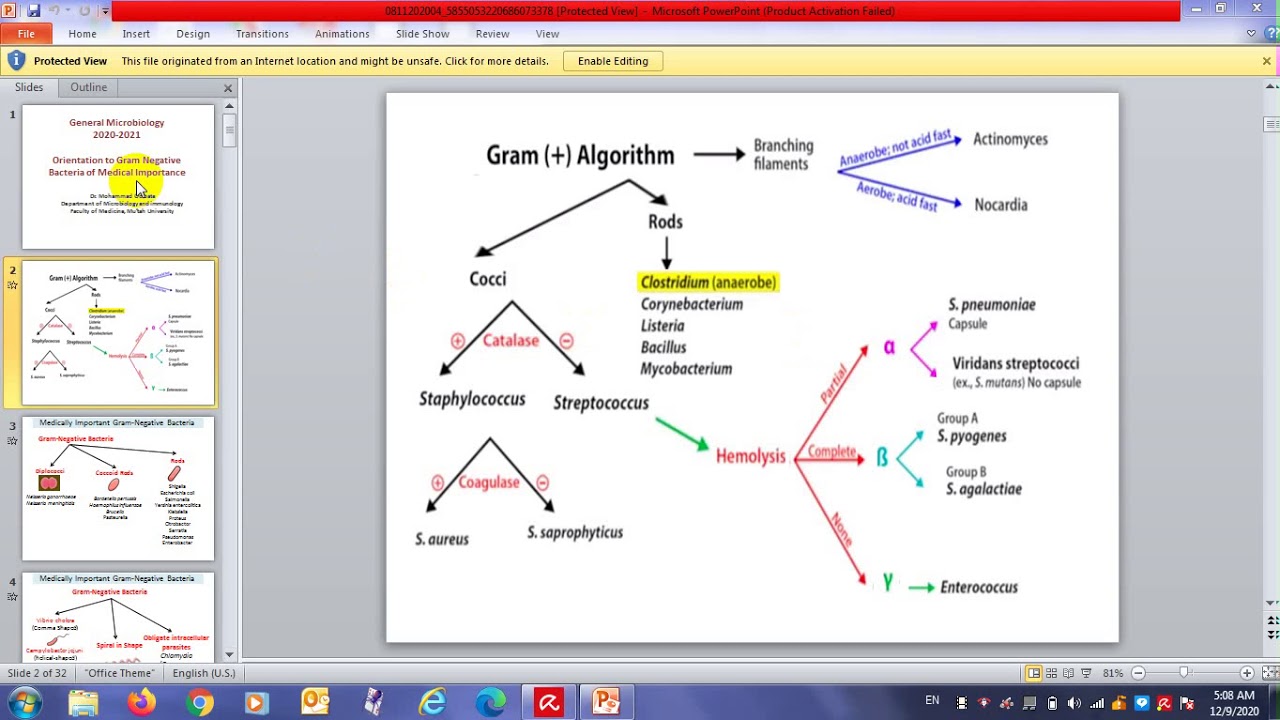The image size is (1280, 720).
Task: Switch to Slide Sorter view icon
Action: 1052,673
